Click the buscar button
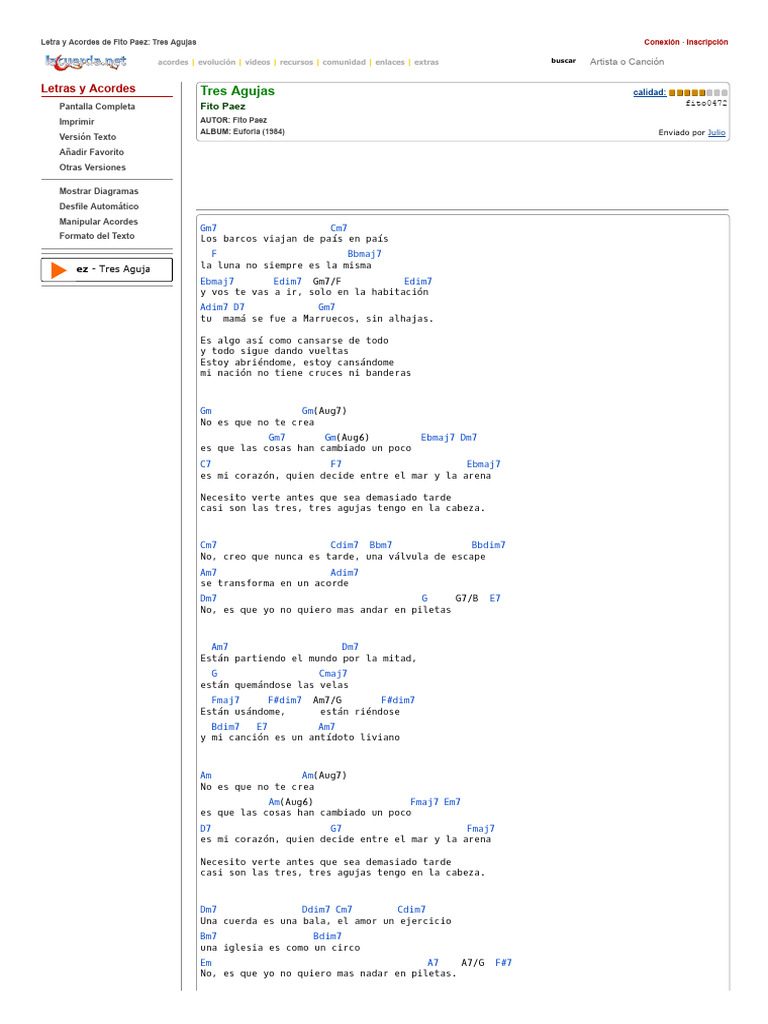 click(563, 61)
